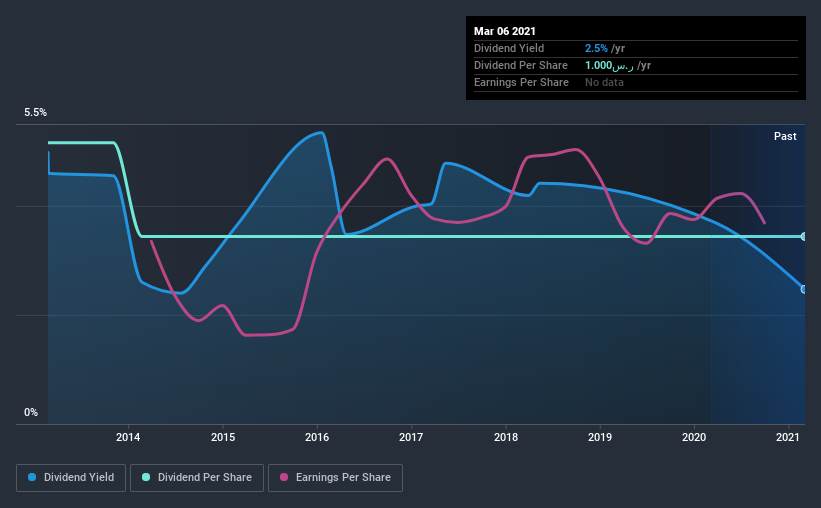The width and height of the screenshot is (821, 508).
Task: Click the 2015 x-axis label
Action: click(x=223, y=437)
